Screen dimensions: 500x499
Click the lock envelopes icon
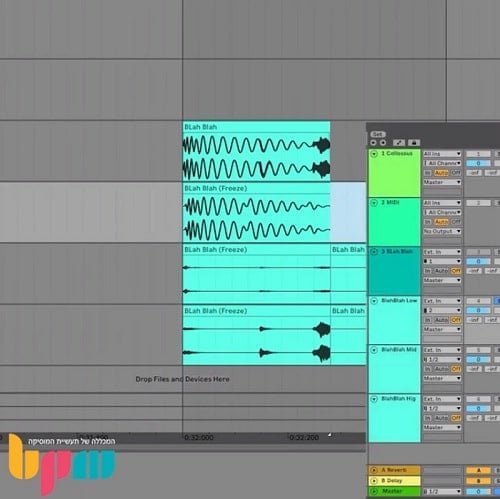414,143
